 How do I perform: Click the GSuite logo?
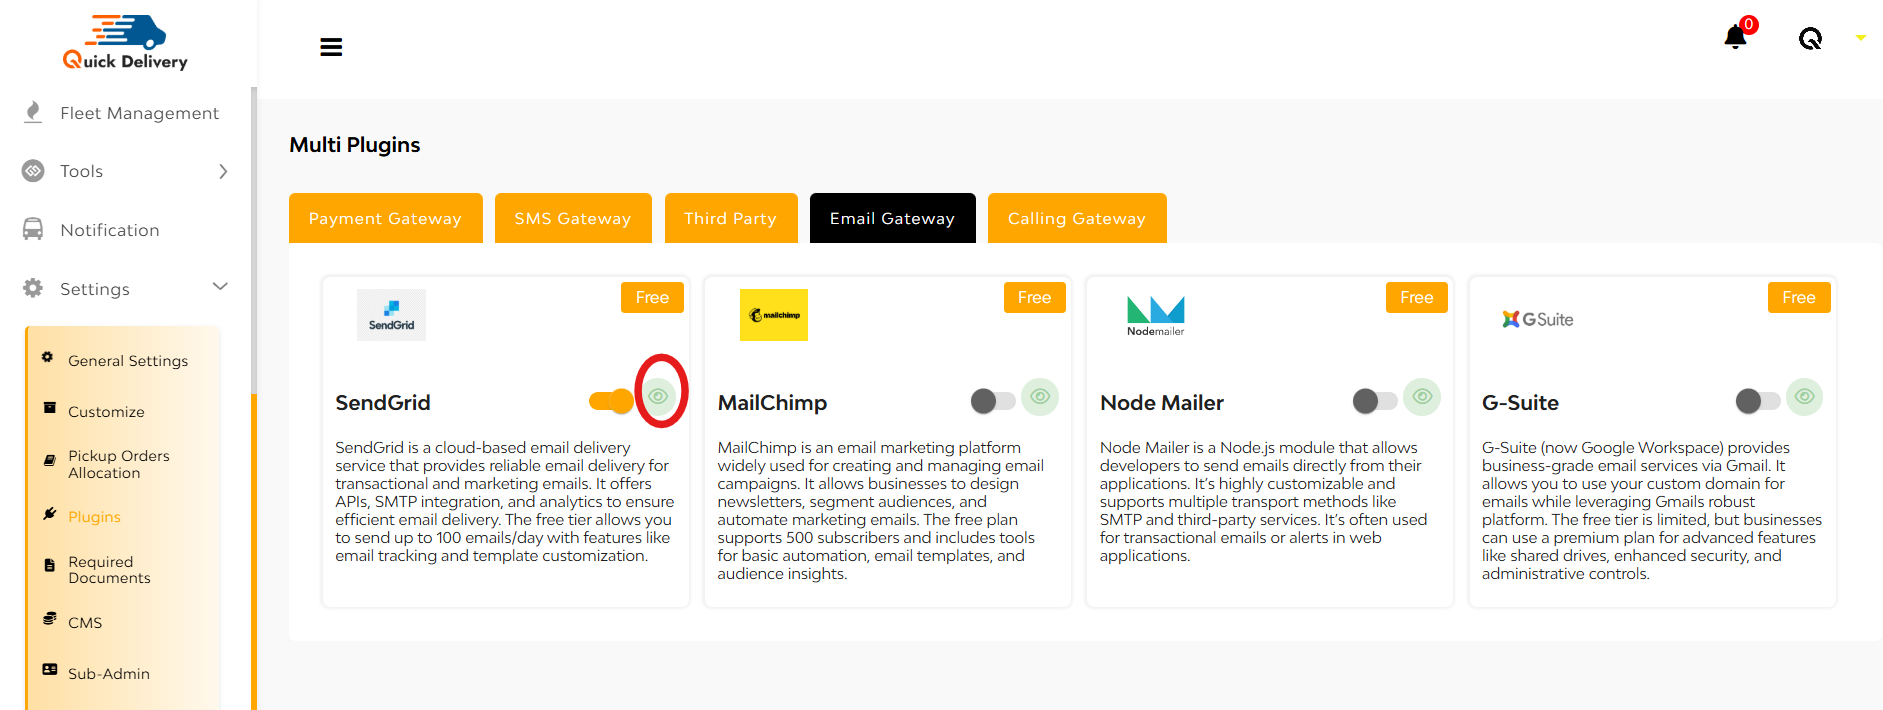pos(1538,319)
